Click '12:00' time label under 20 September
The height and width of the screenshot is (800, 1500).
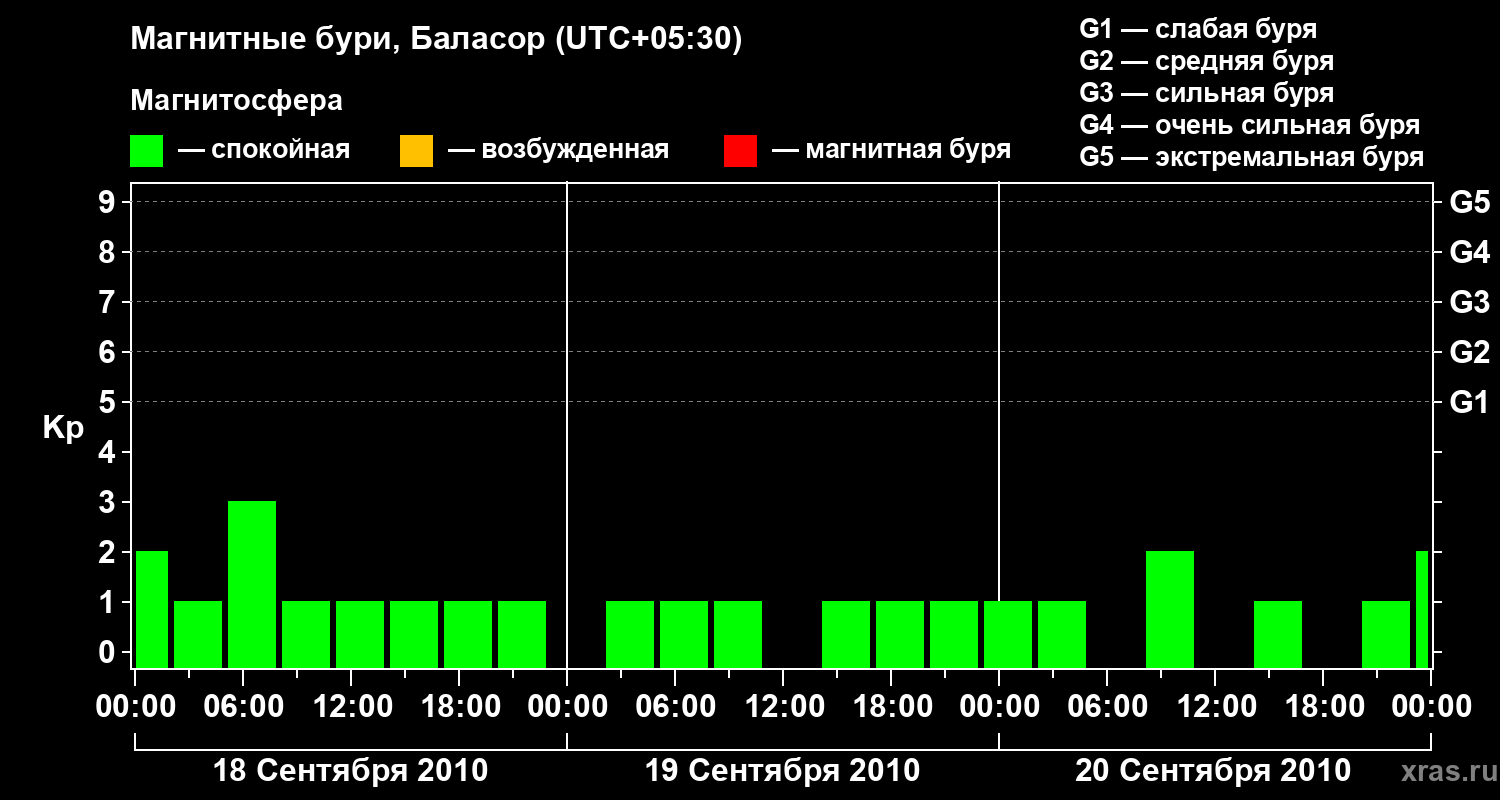coord(1215,707)
